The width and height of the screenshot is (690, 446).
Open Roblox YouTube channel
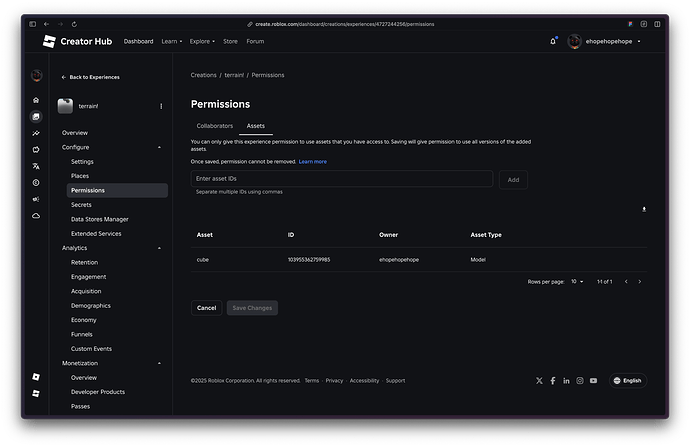[594, 380]
